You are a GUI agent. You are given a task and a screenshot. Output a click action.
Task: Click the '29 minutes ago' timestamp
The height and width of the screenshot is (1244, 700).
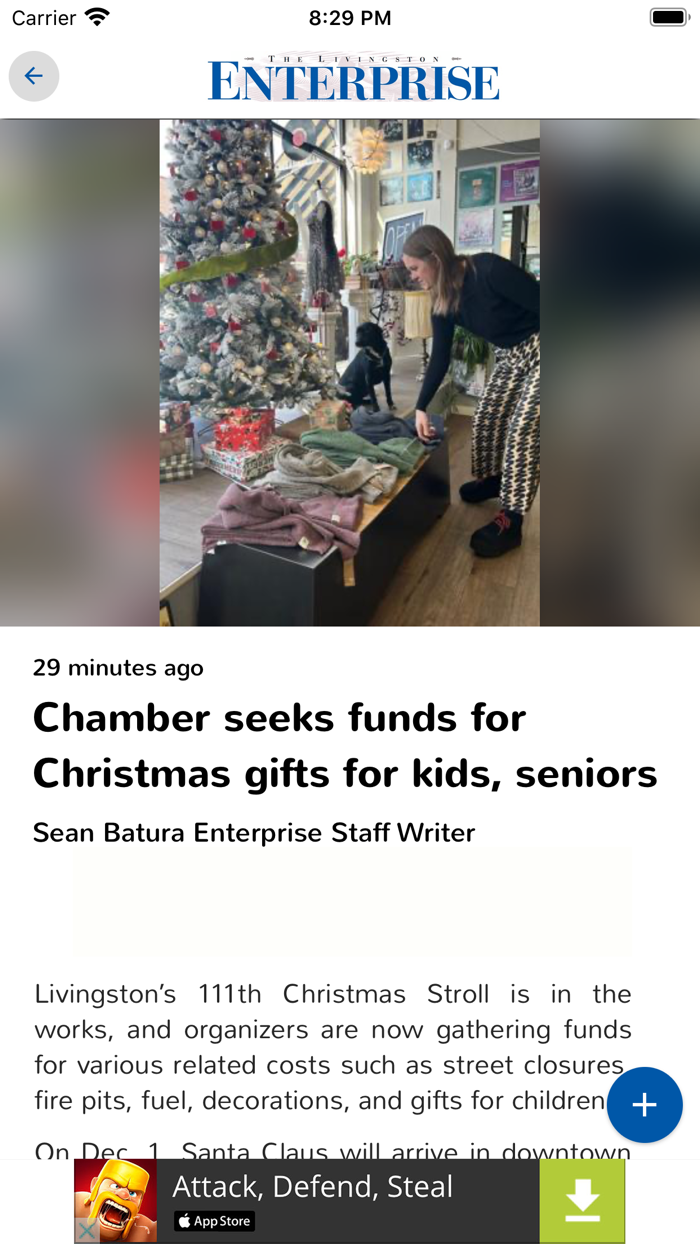[118, 667]
